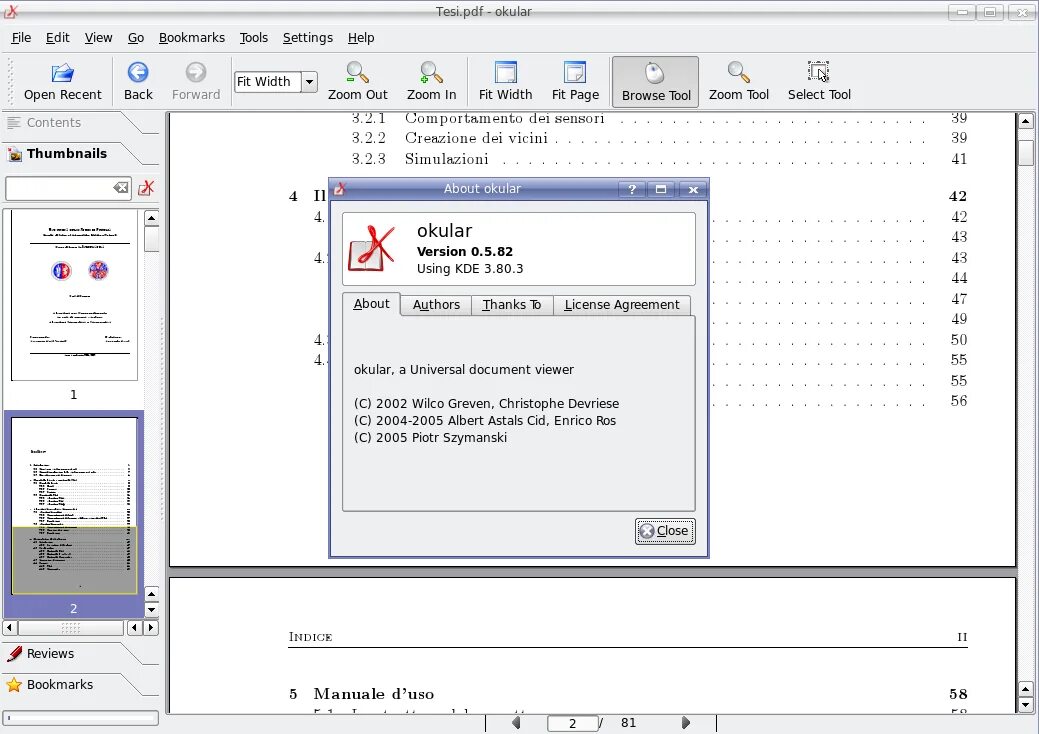
Task: Activate the Browse Tool
Action: 655,81
